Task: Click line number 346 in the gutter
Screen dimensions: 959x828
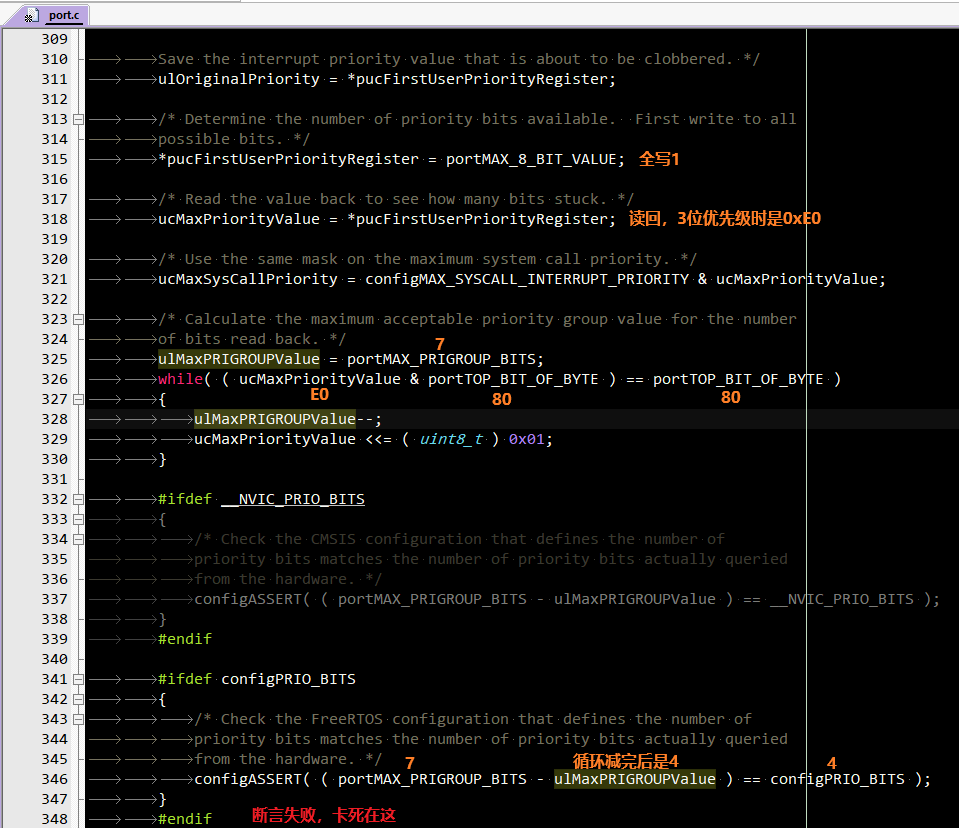Action: pos(54,779)
